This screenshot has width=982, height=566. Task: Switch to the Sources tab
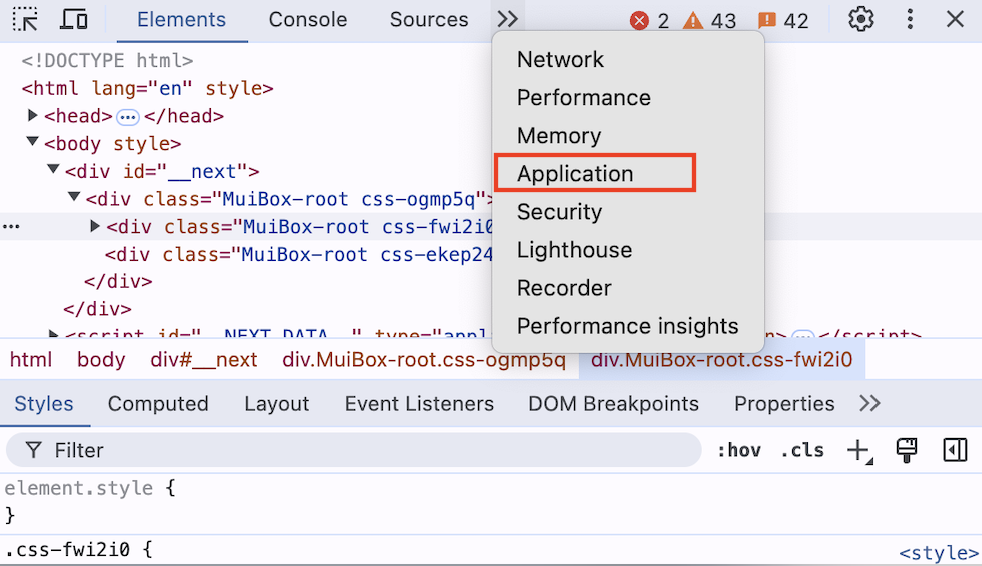(x=429, y=19)
